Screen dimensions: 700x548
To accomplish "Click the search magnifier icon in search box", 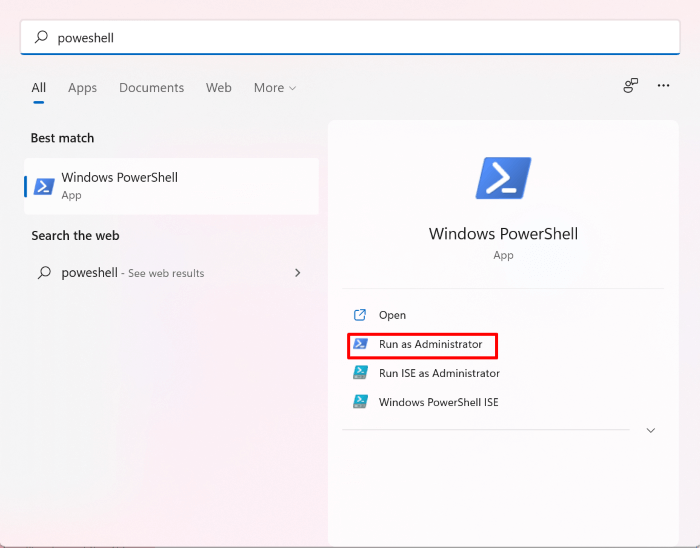I will pos(41,37).
